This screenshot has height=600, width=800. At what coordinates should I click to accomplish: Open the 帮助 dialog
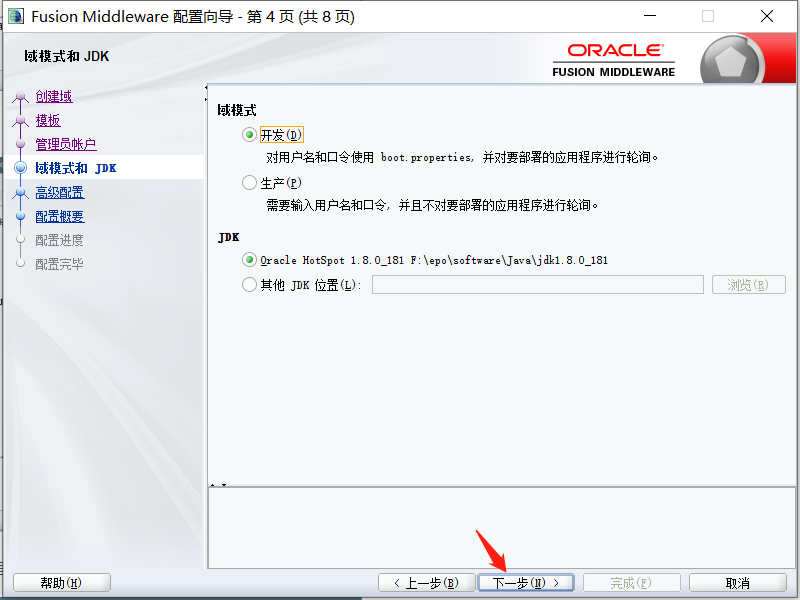tap(61, 581)
